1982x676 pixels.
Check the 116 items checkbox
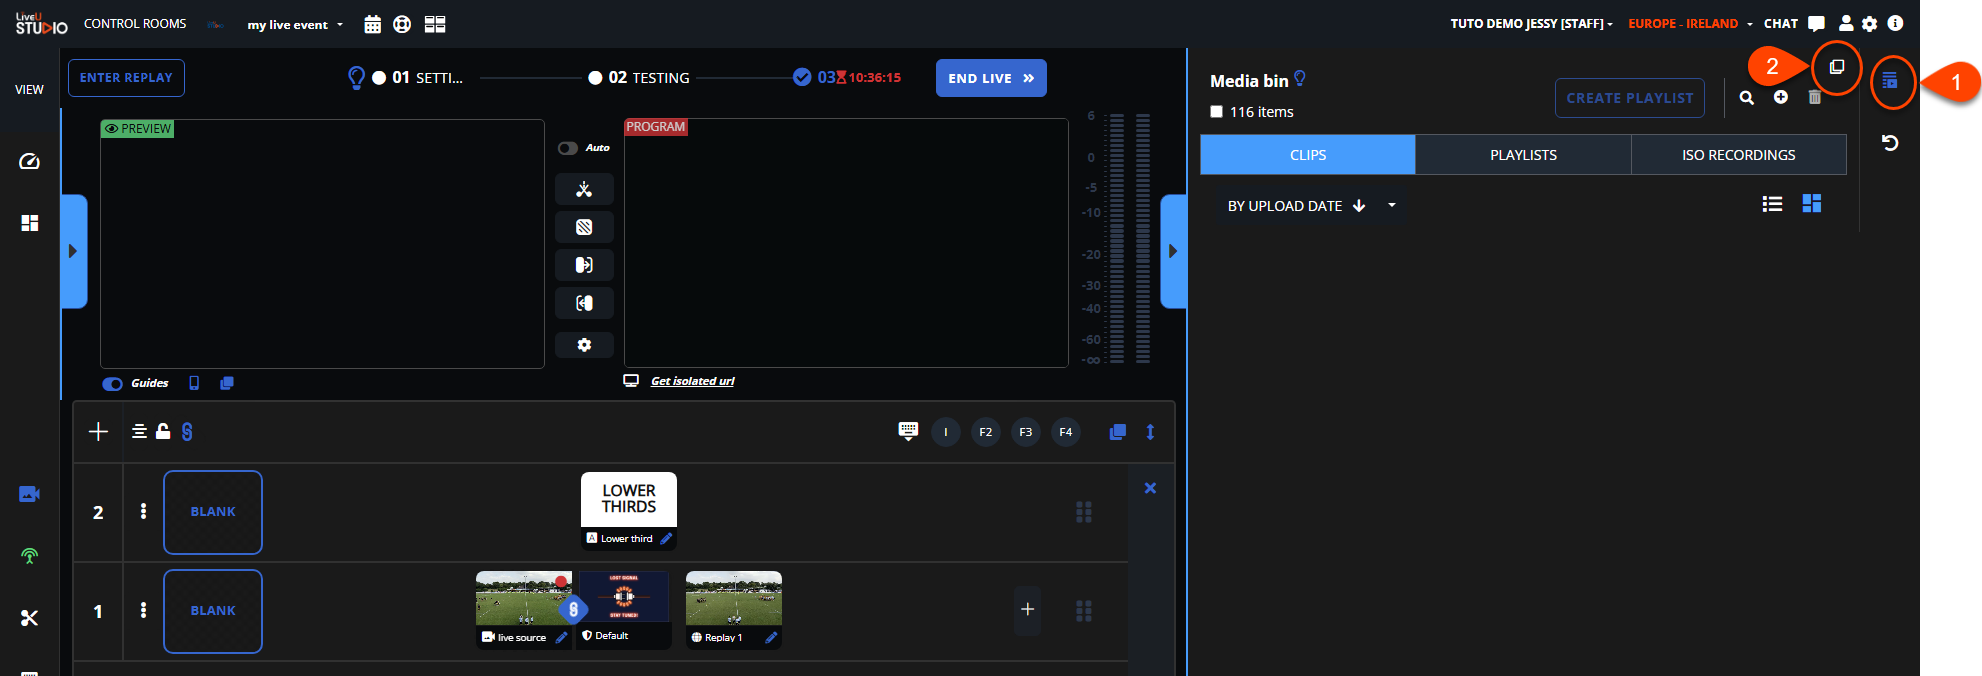pos(1216,112)
